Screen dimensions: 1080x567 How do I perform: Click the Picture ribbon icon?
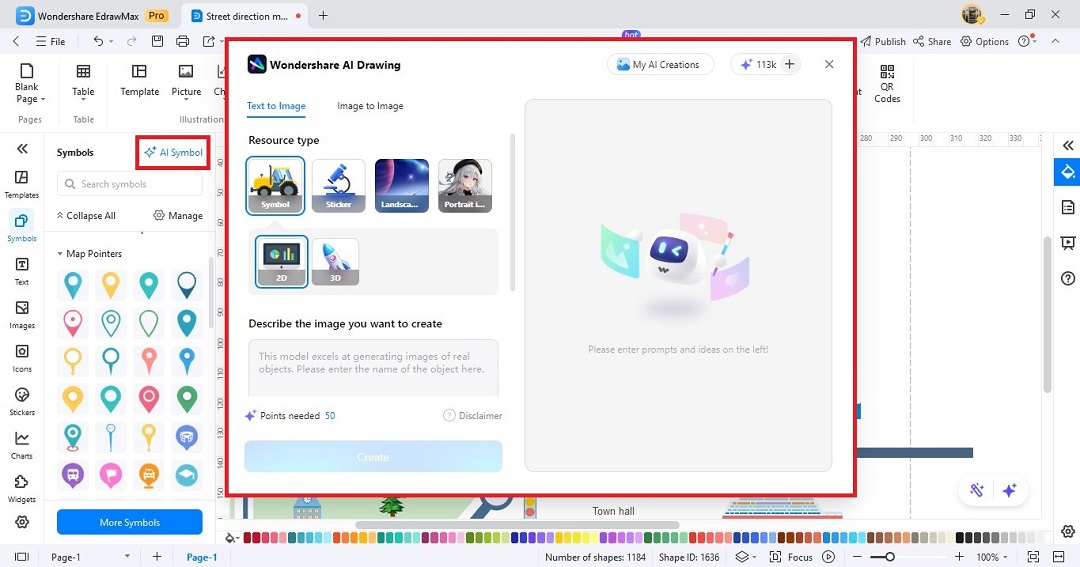[186, 81]
